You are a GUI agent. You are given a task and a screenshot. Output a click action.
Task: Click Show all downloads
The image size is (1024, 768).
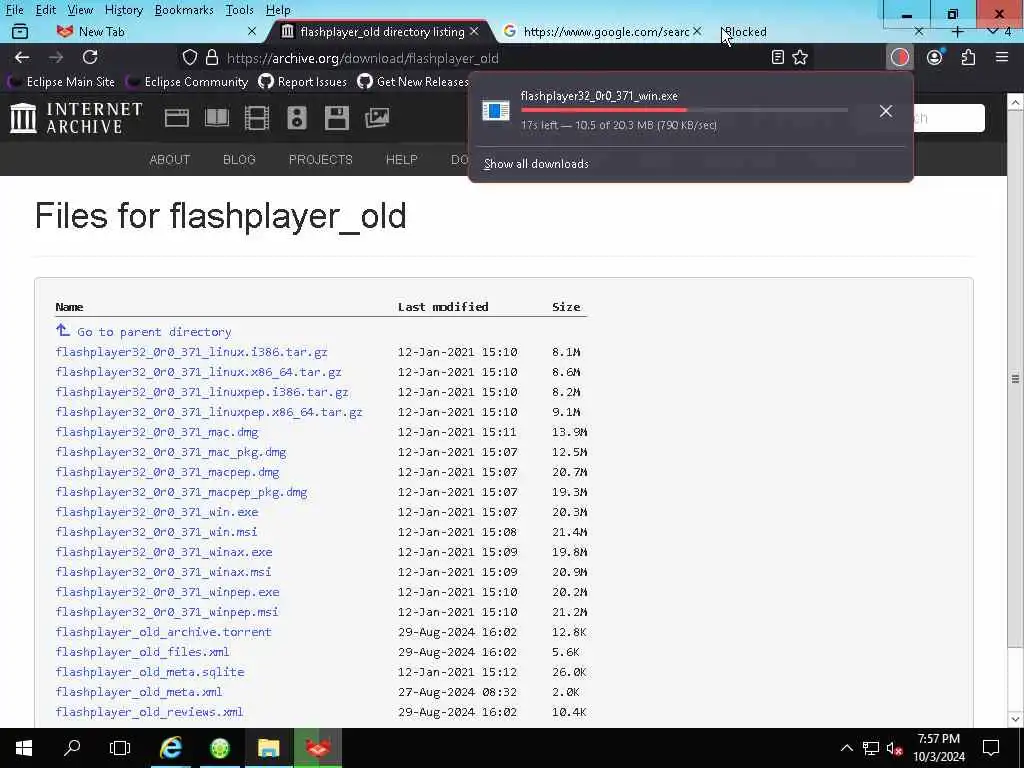pyautogui.click(x=536, y=164)
